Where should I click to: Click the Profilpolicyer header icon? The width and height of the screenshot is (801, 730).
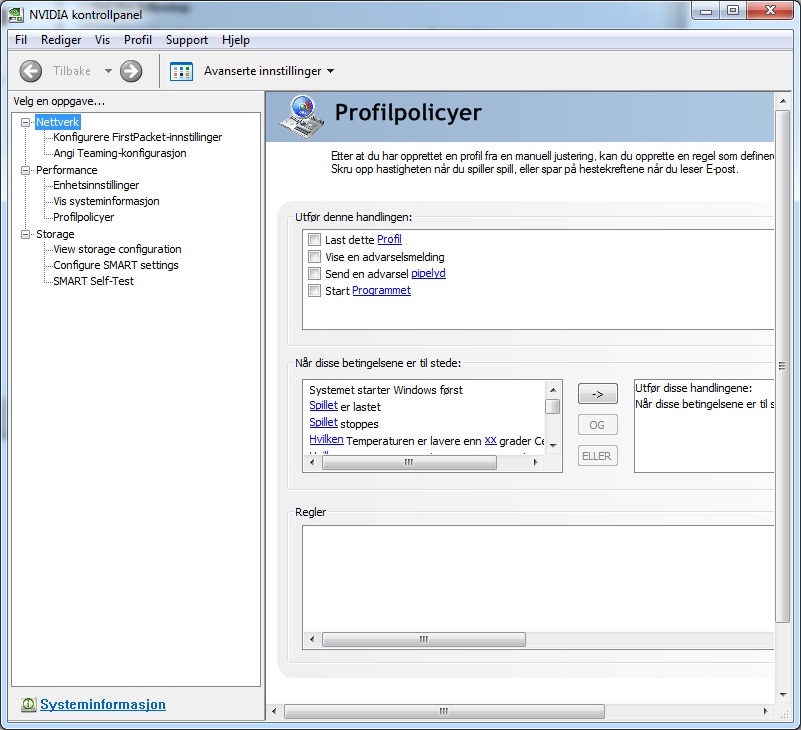pyautogui.click(x=302, y=117)
